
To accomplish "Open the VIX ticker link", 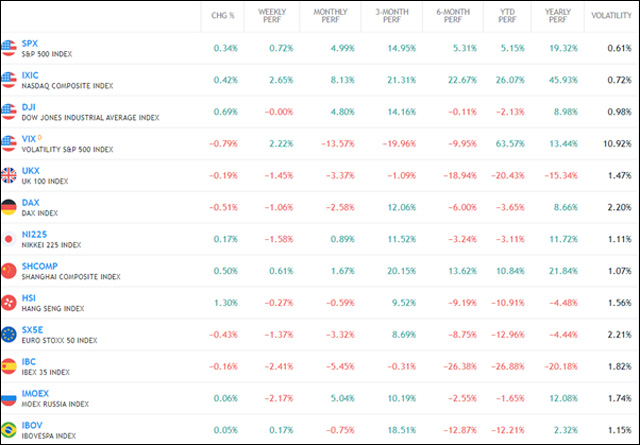I will (28, 137).
